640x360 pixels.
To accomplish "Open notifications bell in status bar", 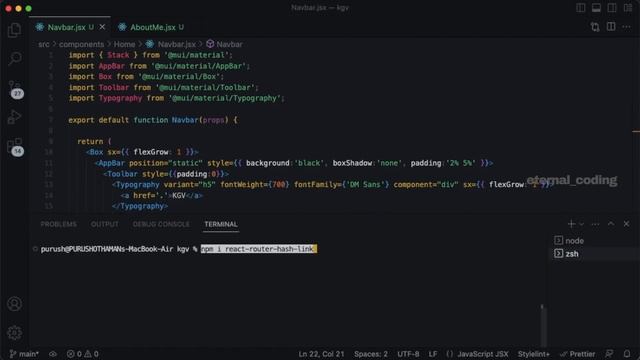I will (x=627, y=354).
